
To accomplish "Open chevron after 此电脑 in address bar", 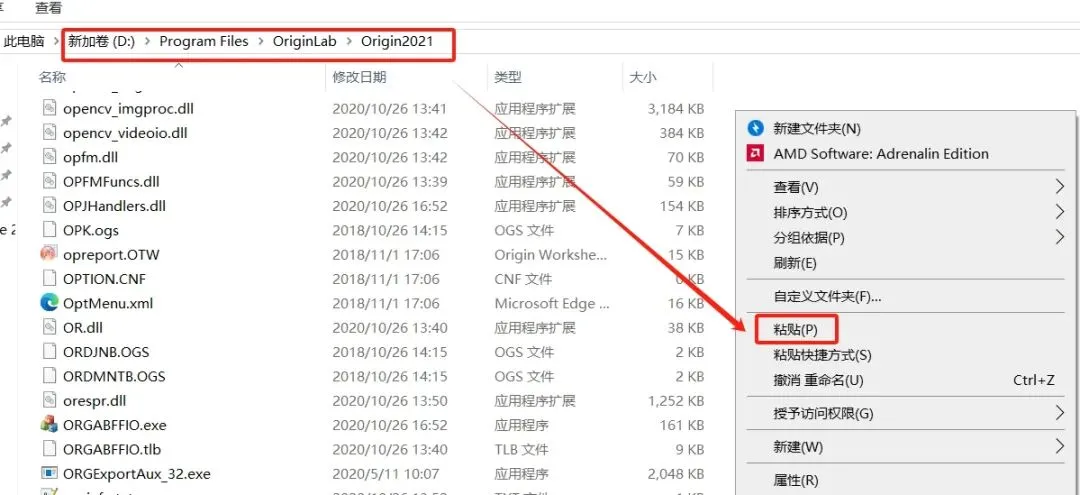I will click(x=56, y=42).
